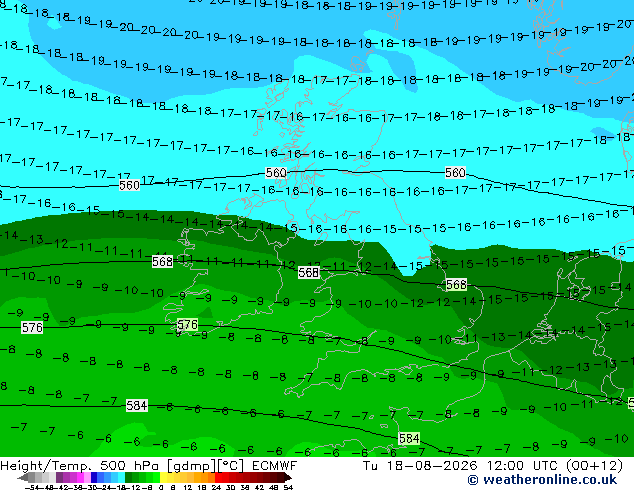634x490 pixels.
Task: Pick the dark blue swatch in the legend
Action: coord(94,477)
